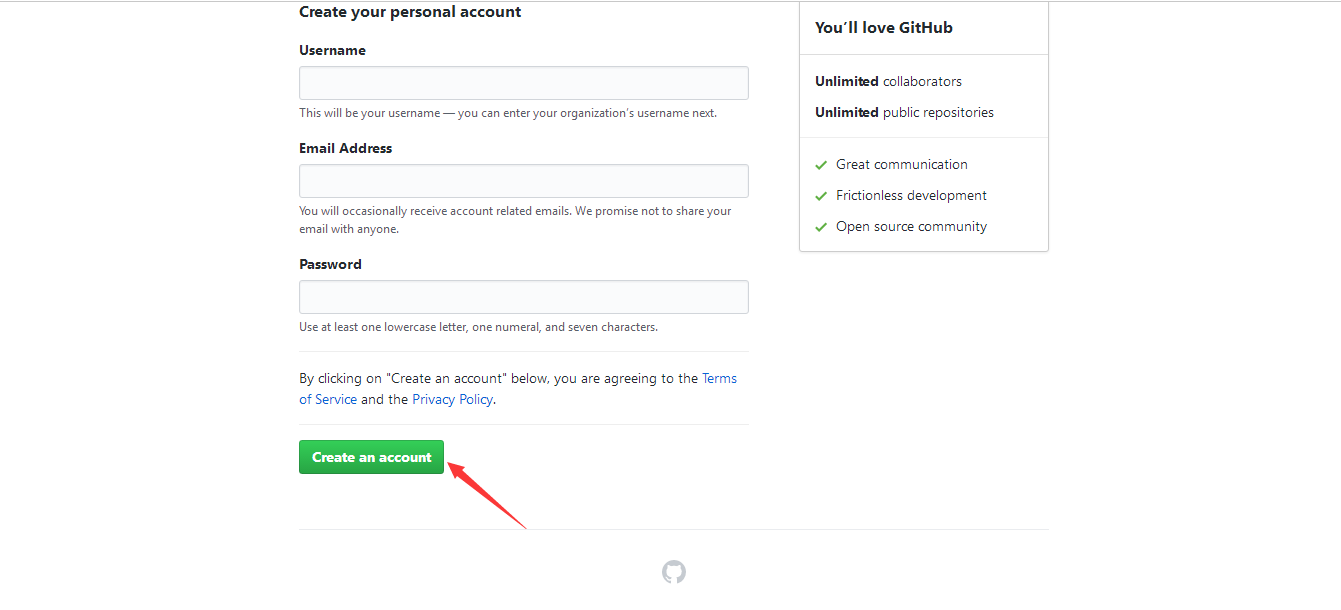
Task: Click the Email Address field label
Action: 345,148
